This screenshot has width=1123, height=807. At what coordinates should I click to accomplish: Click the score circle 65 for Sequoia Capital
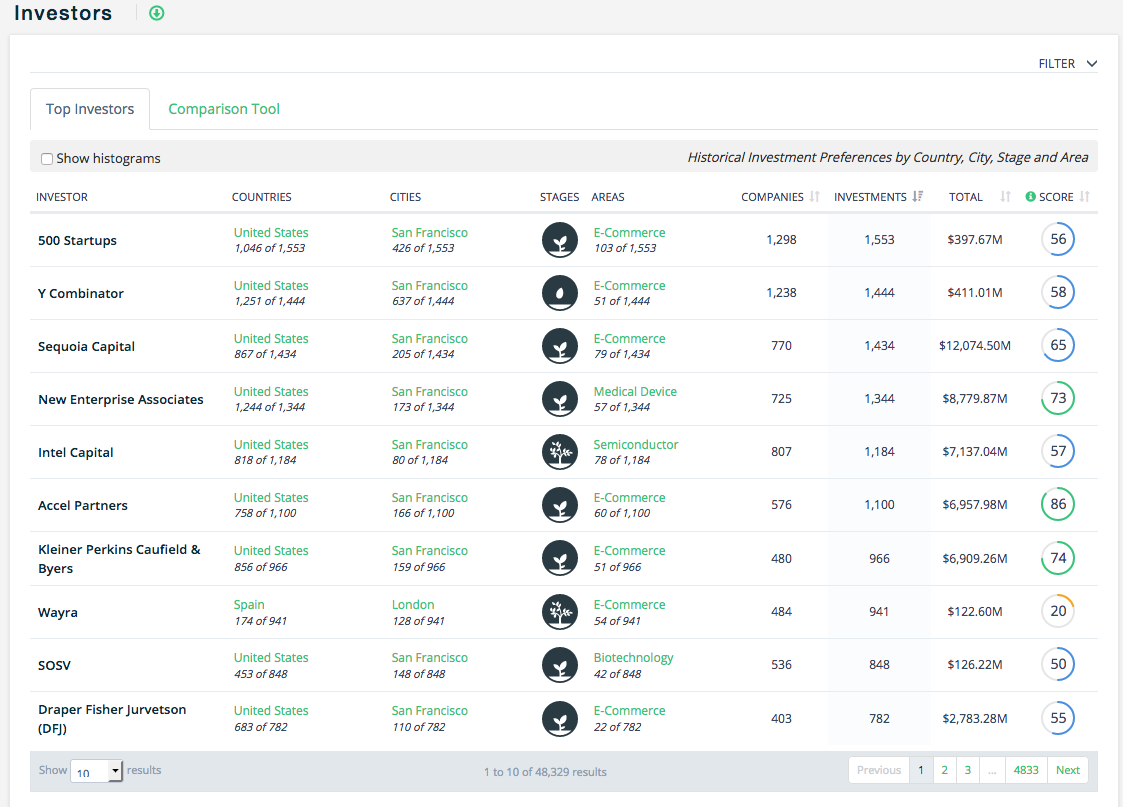(1058, 345)
